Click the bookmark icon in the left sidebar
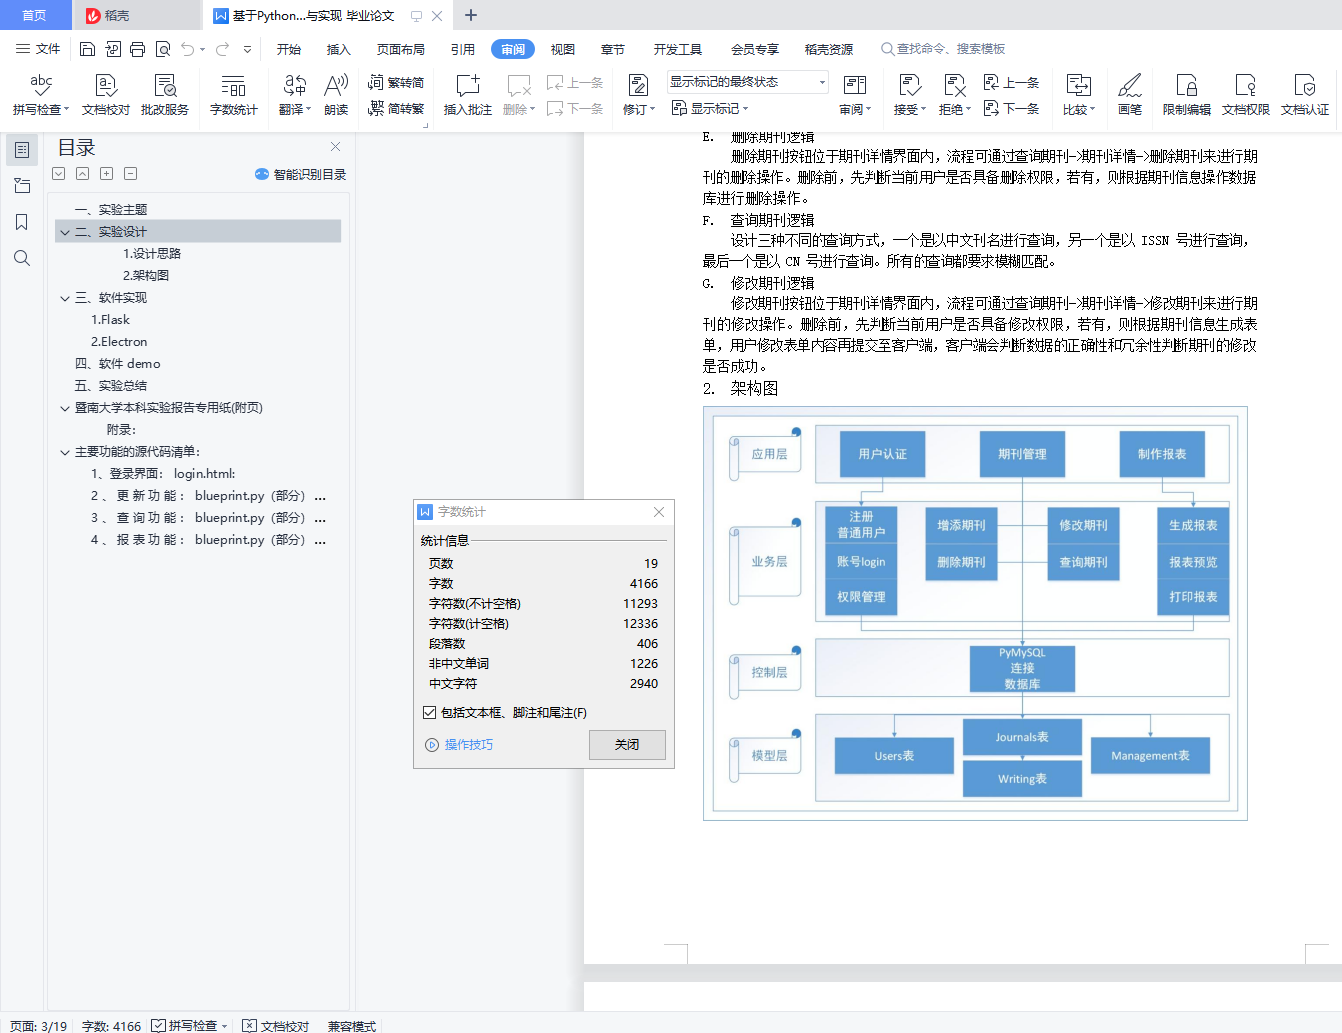This screenshot has width=1342, height=1033. click(x=22, y=222)
